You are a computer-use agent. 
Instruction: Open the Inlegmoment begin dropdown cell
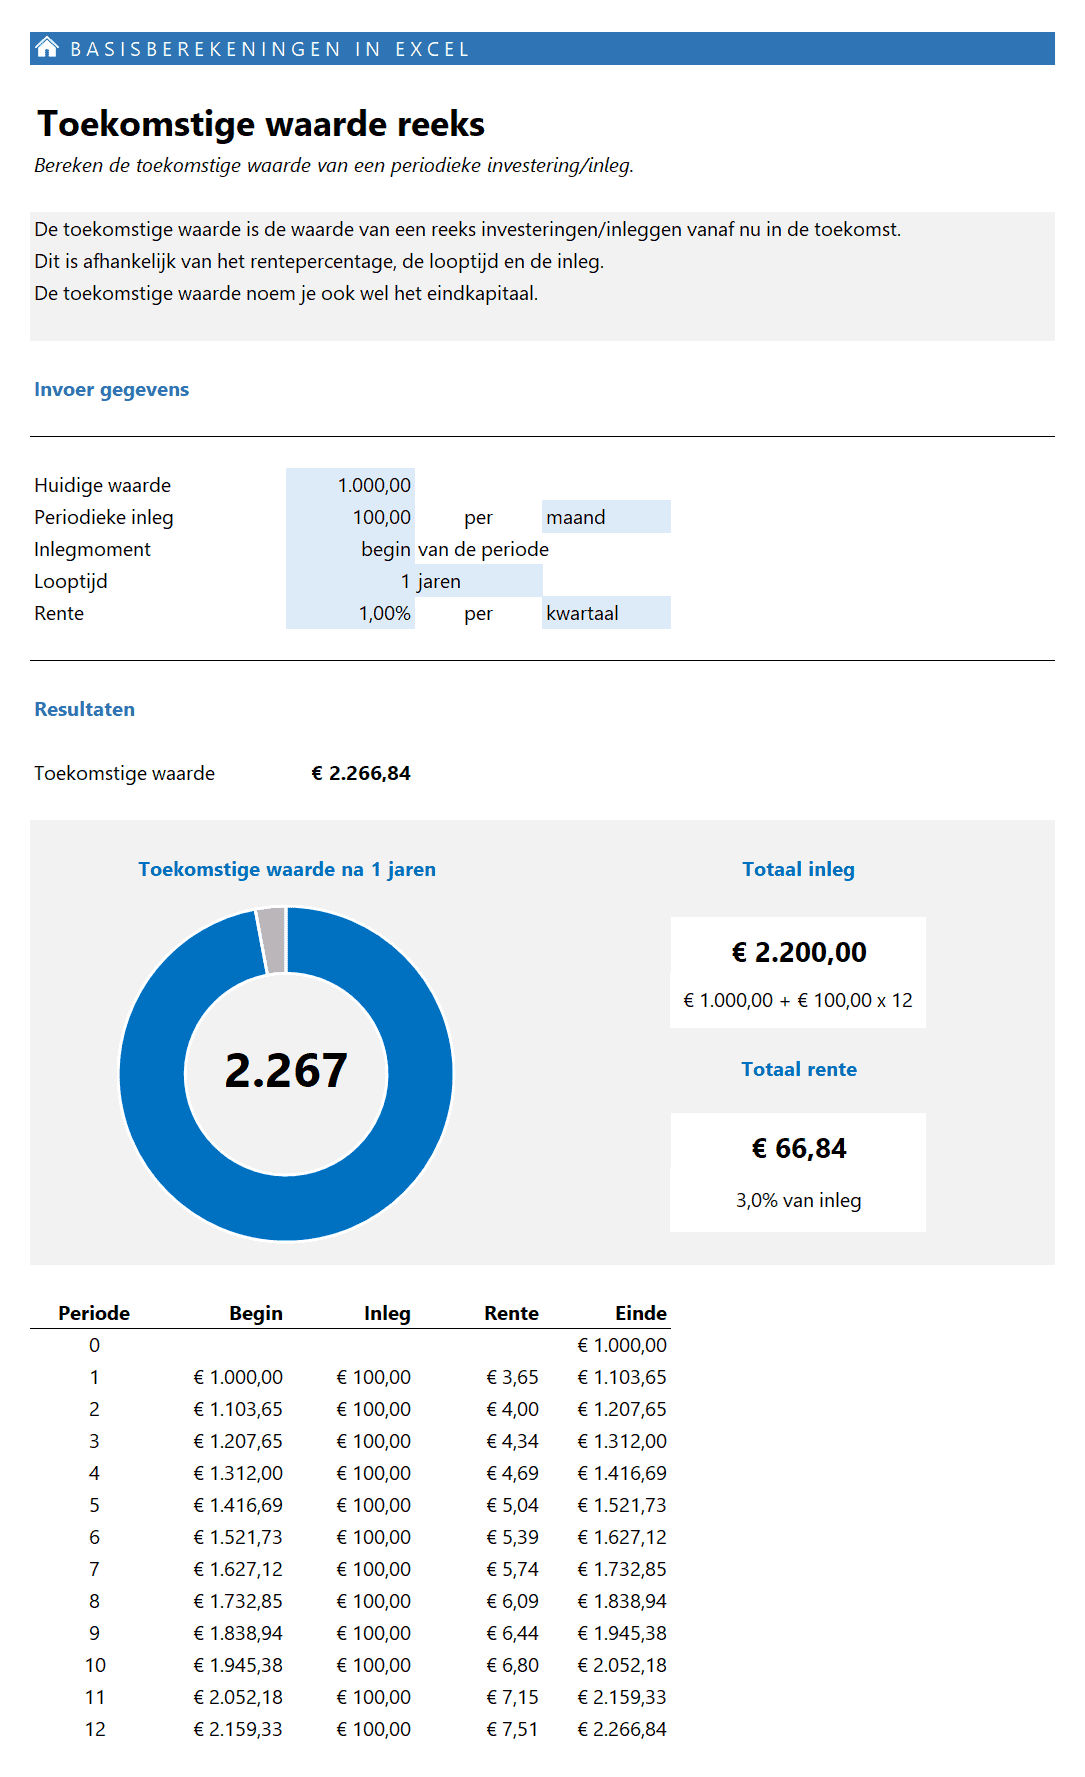tap(351, 549)
